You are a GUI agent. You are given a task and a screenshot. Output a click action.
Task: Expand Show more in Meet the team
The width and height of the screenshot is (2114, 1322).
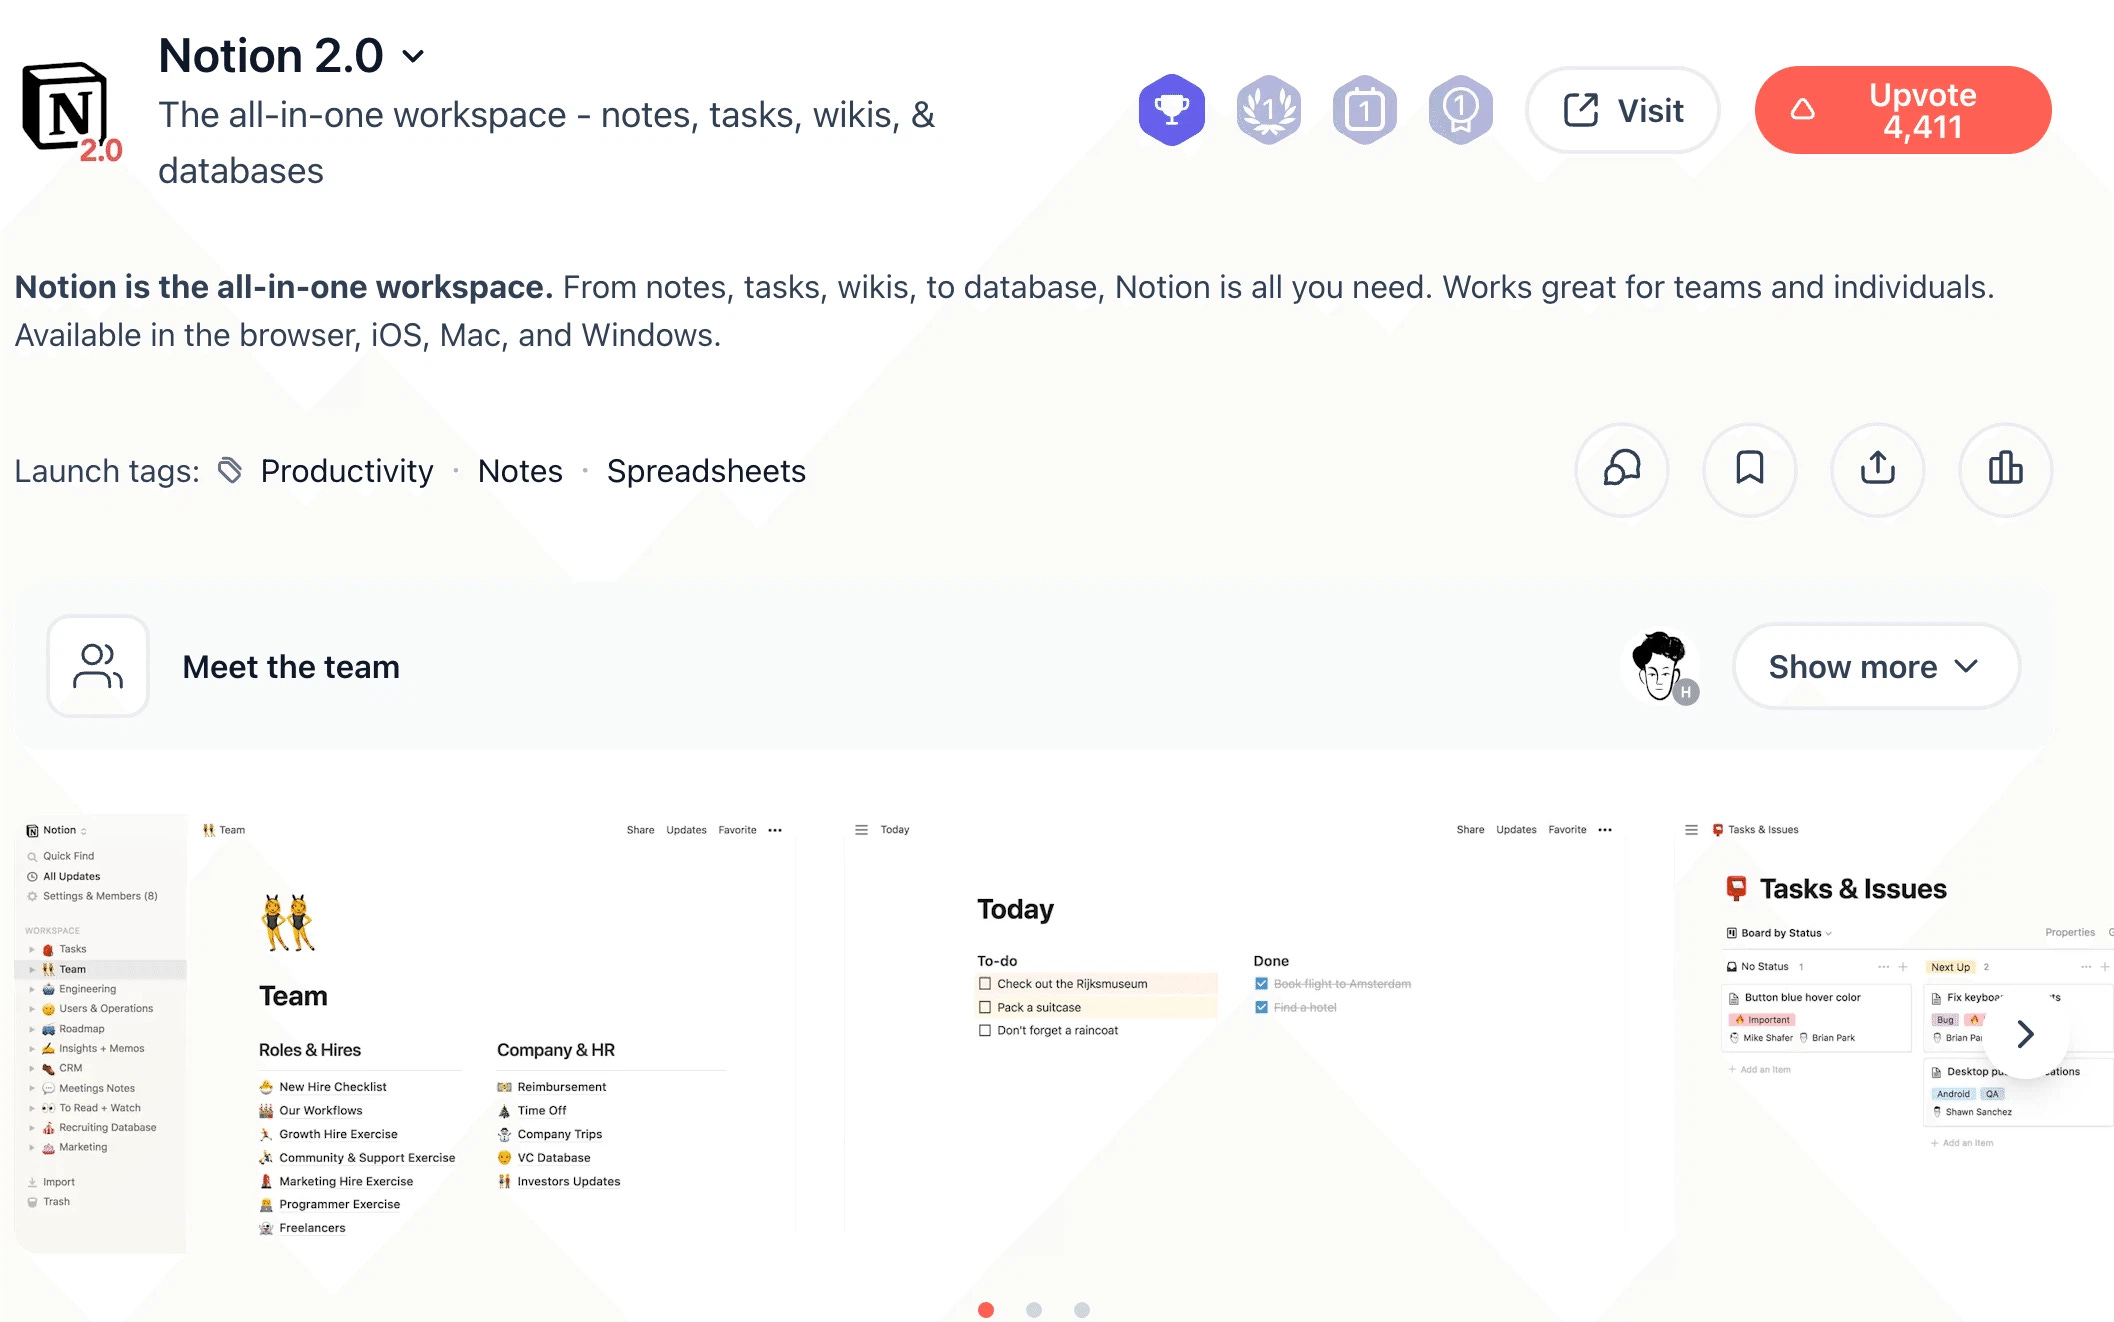[1876, 667]
